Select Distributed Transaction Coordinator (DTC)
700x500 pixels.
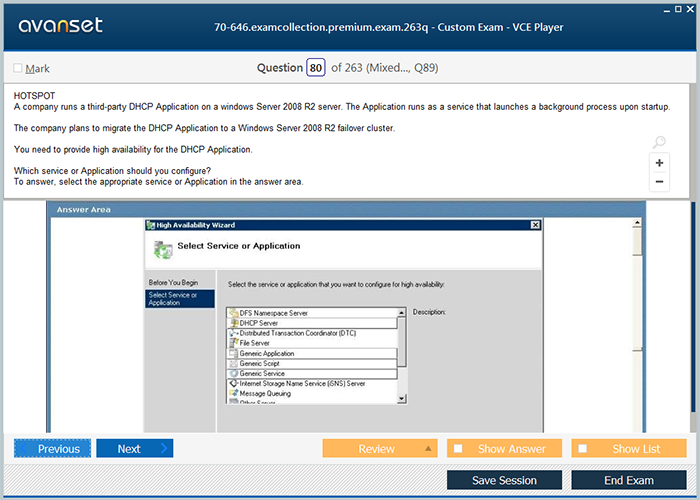pyautogui.click(x=312, y=333)
